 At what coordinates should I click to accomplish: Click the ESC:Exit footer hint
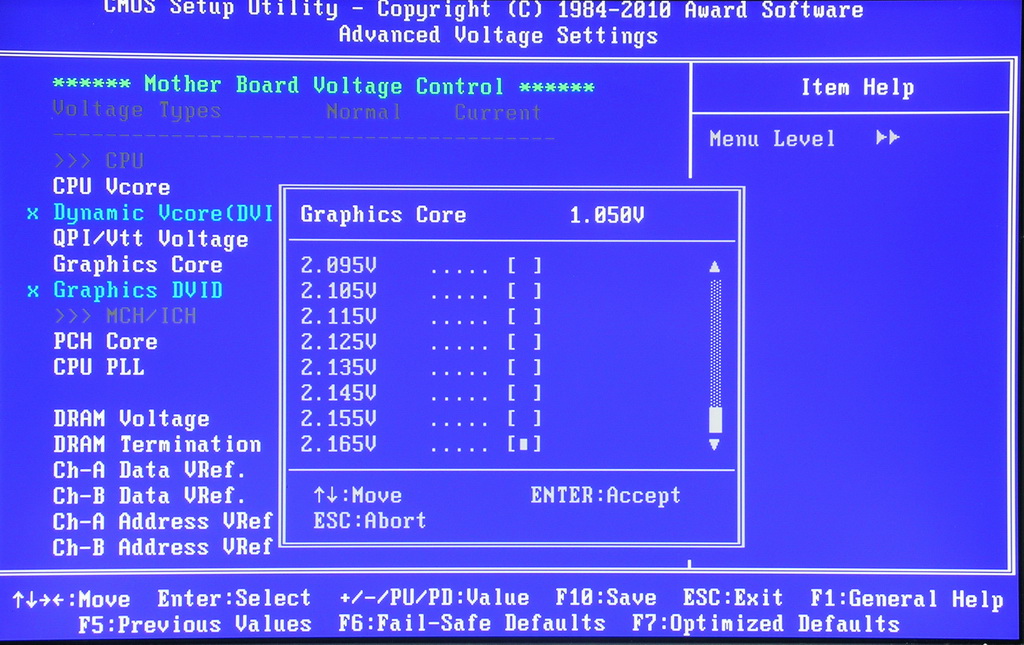coord(733,597)
